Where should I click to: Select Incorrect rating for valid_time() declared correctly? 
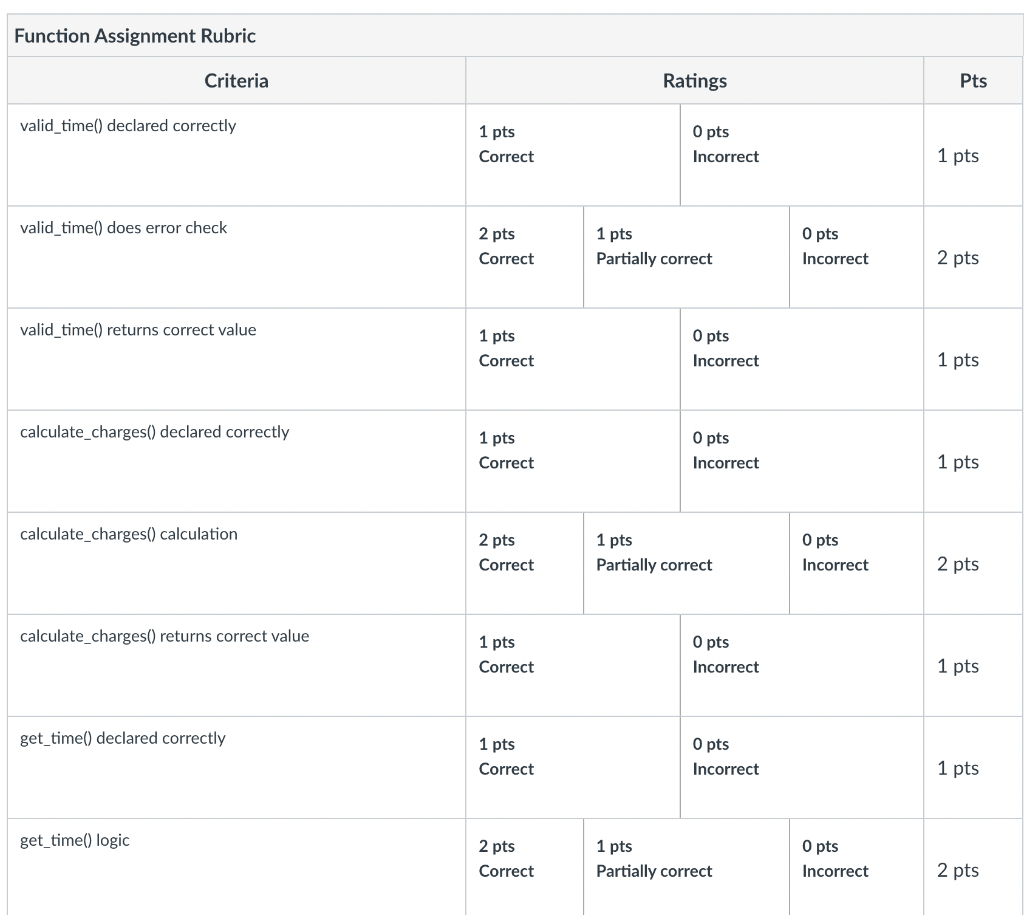(801, 155)
